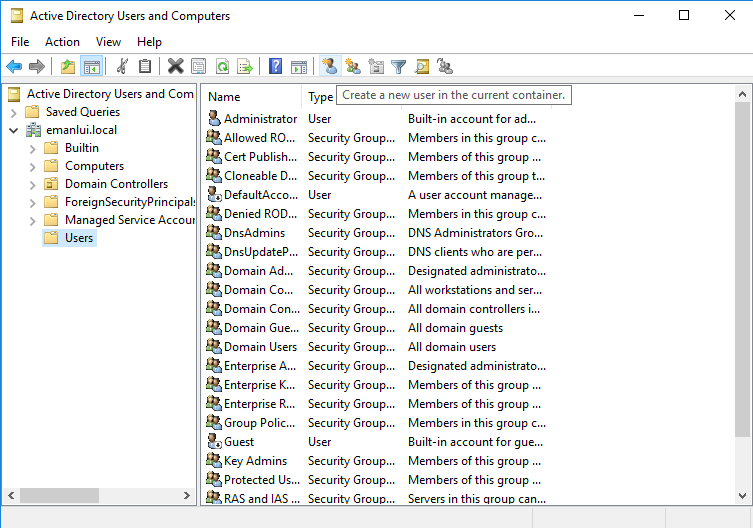This screenshot has width=753, height=528.
Task: Open Help via blue question mark icon
Action: [275, 67]
